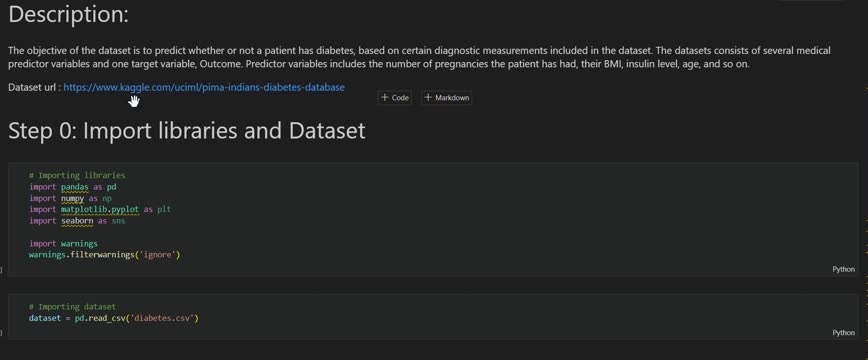Click the 'Dataset url :' label text
This screenshot has height=360, width=868.
point(34,88)
